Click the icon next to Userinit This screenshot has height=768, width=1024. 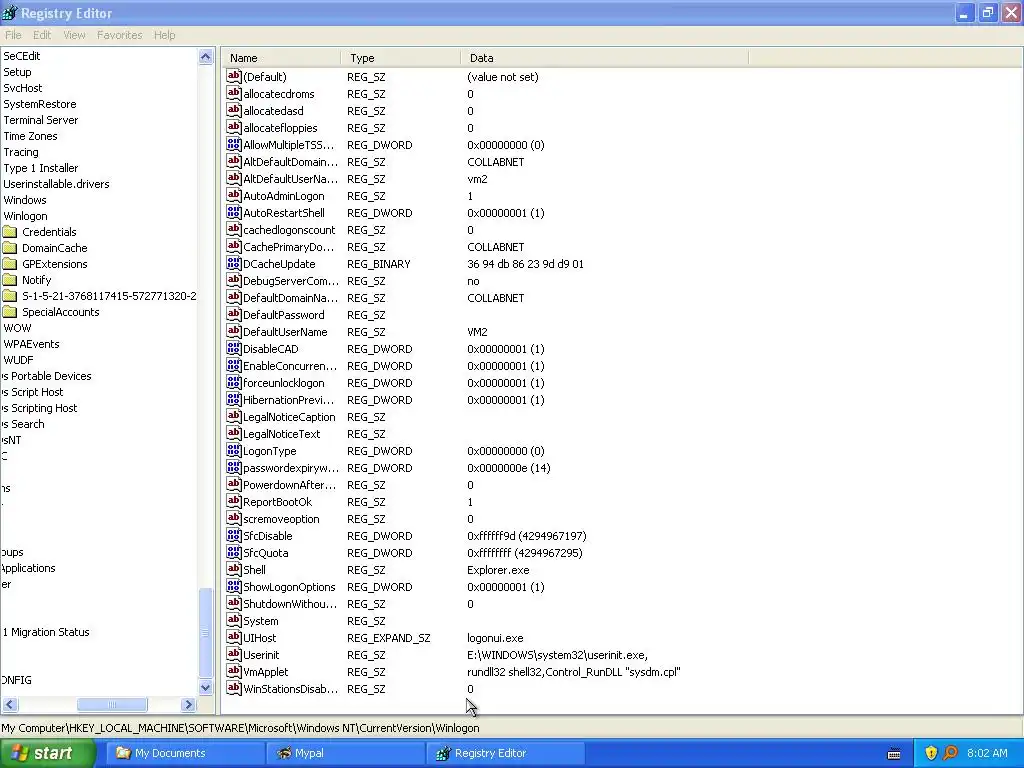coord(234,654)
